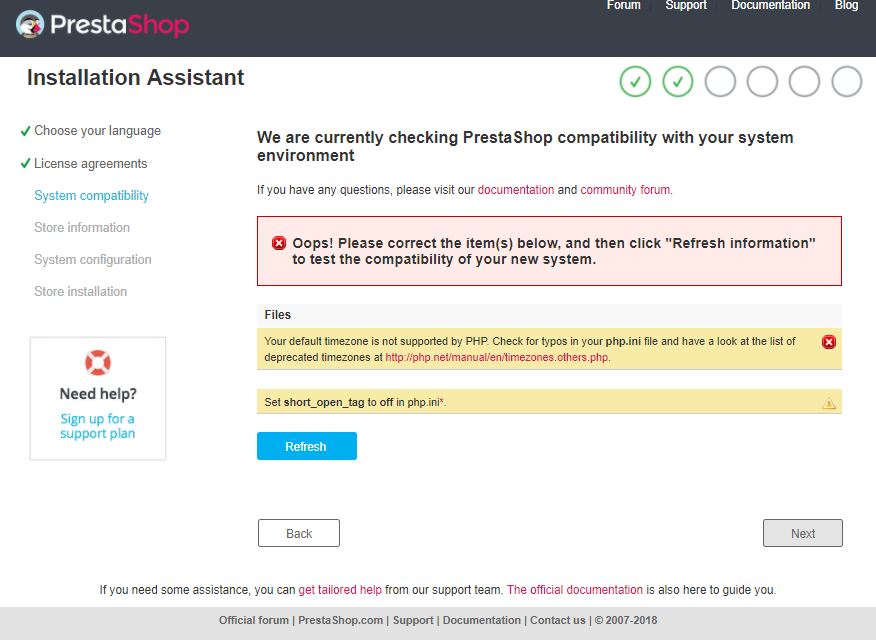
Task: Select License agreements step
Action: coord(90,163)
